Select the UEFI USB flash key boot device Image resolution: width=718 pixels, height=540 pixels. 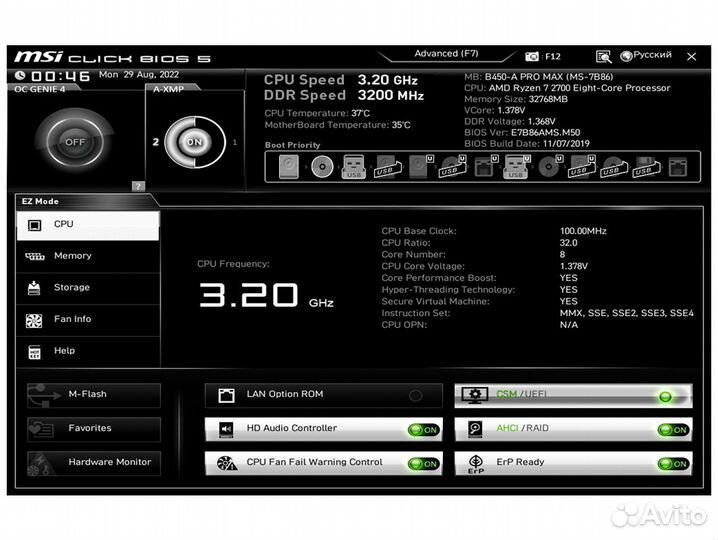tap(517, 167)
